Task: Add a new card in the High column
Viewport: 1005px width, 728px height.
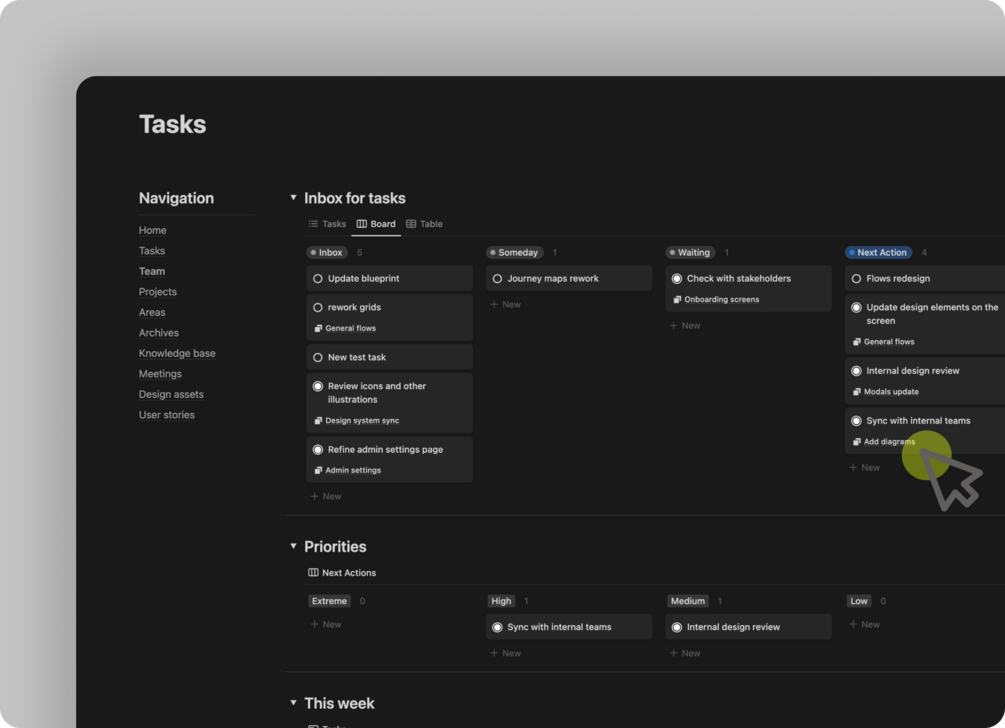Action: click(x=505, y=653)
